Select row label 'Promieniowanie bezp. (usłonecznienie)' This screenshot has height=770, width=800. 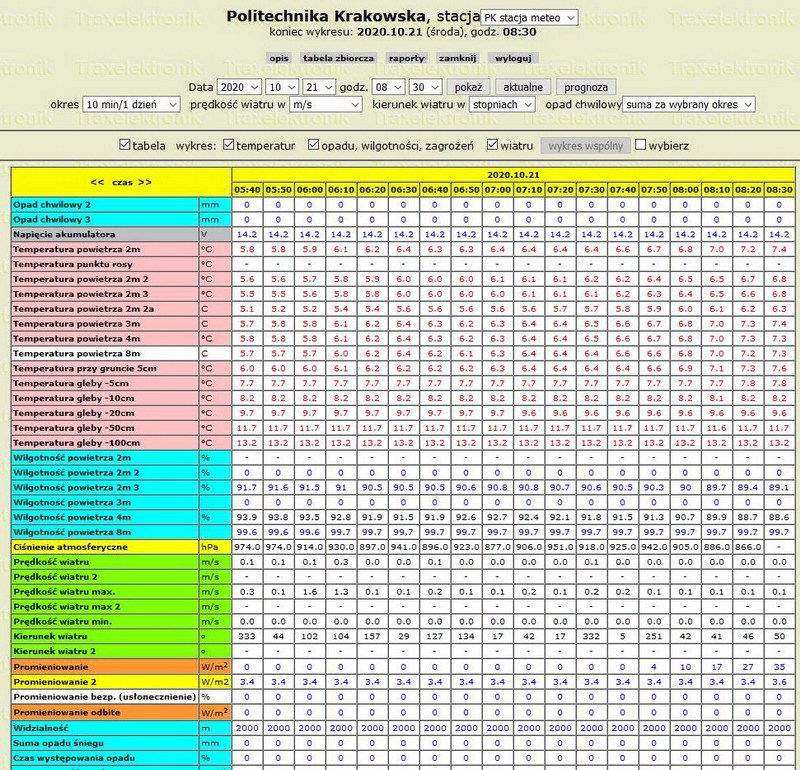pos(105,697)
